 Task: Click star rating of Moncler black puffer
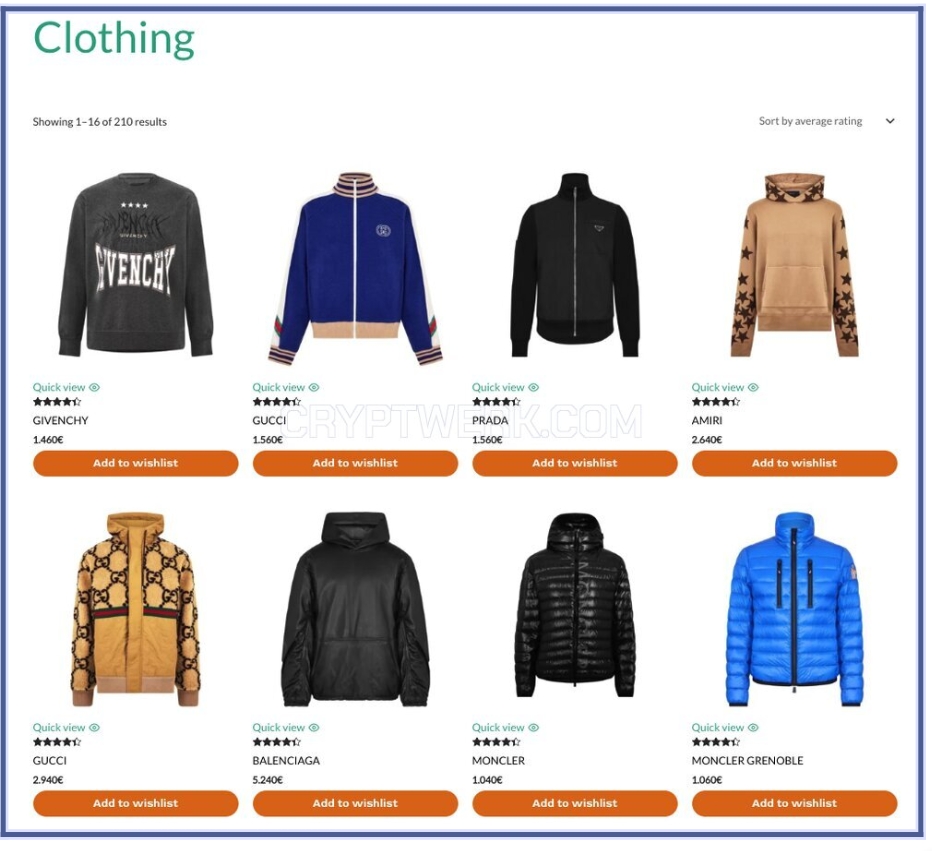tap(496, 742)
